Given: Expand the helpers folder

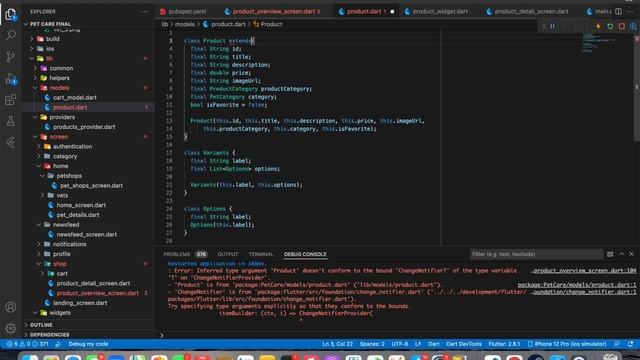Looking at the screenshot, I should [59, 78].
